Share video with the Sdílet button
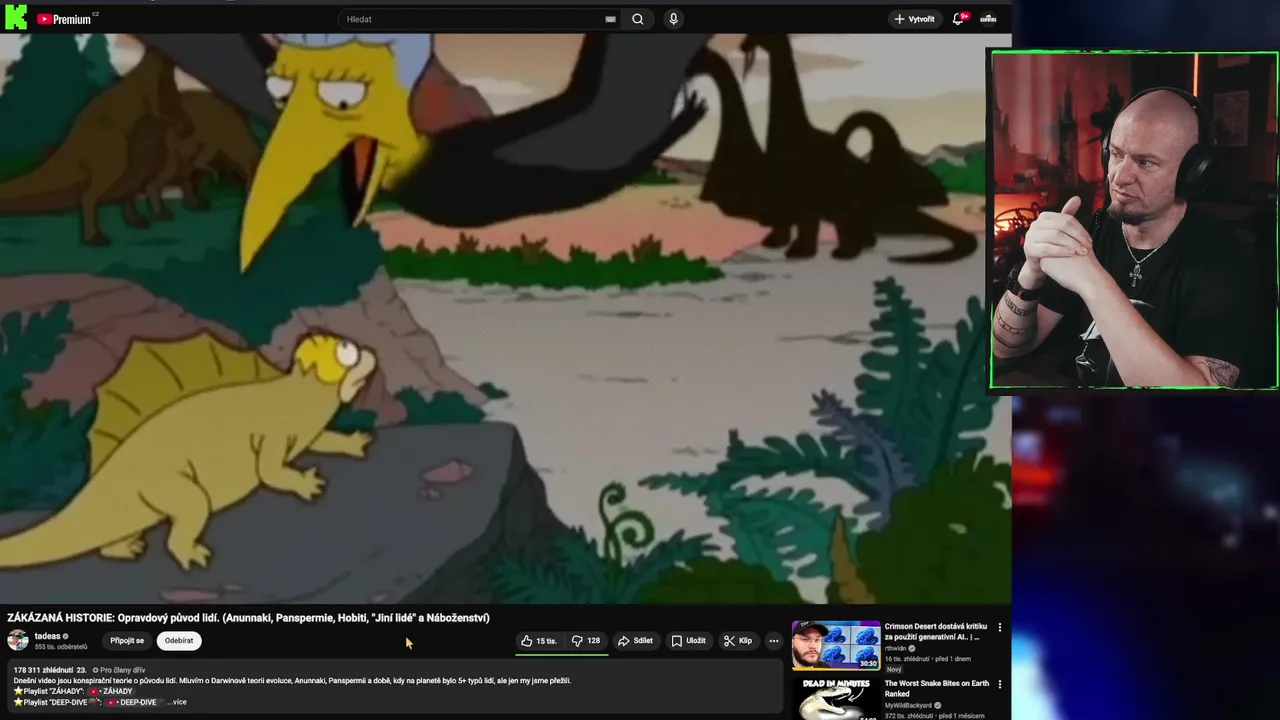This screenshot has height=720, width=1280. (x=635, y=641)
